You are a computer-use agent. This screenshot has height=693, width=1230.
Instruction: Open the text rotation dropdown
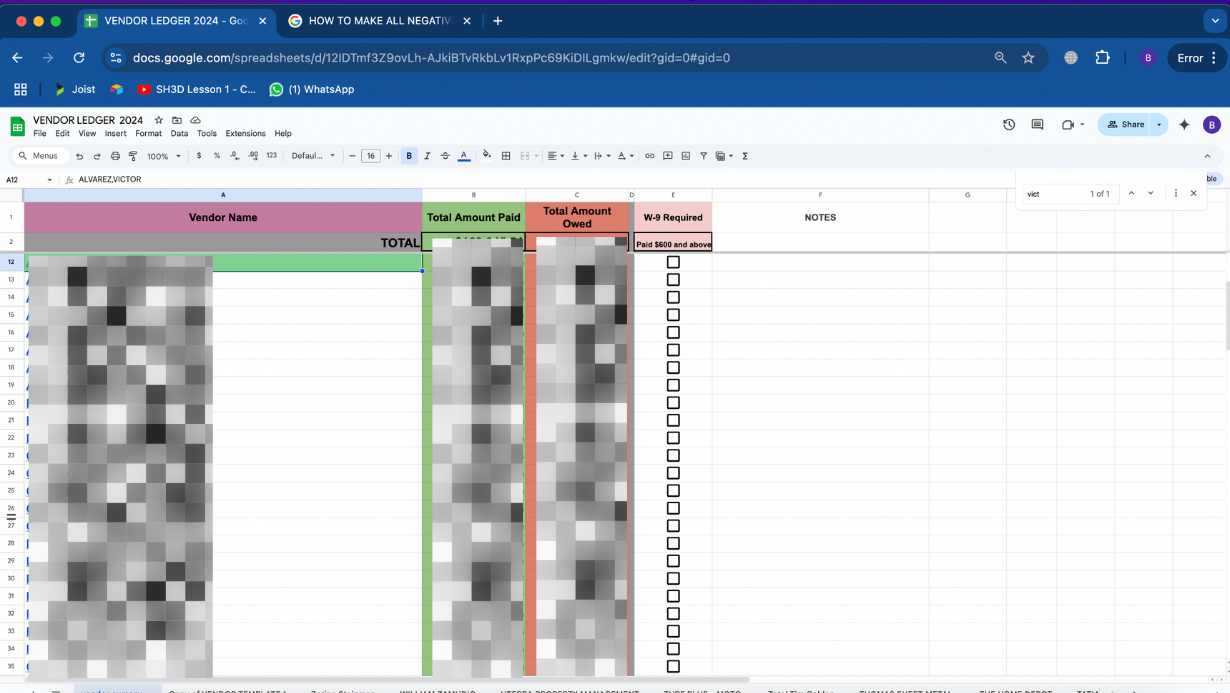(x=625, y=156)
